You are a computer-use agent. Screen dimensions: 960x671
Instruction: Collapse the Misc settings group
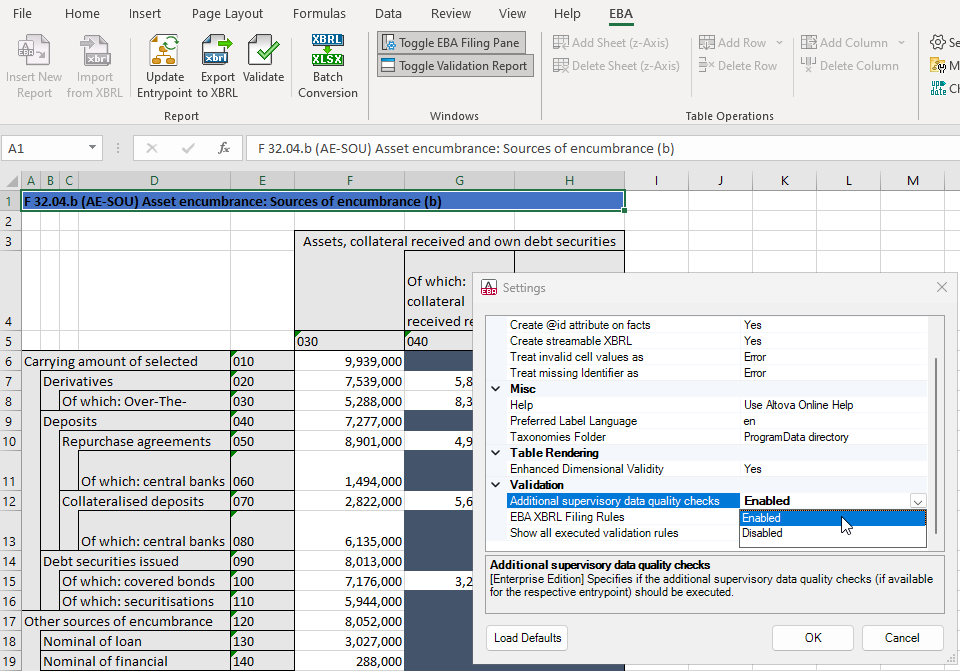pos(496,389)
